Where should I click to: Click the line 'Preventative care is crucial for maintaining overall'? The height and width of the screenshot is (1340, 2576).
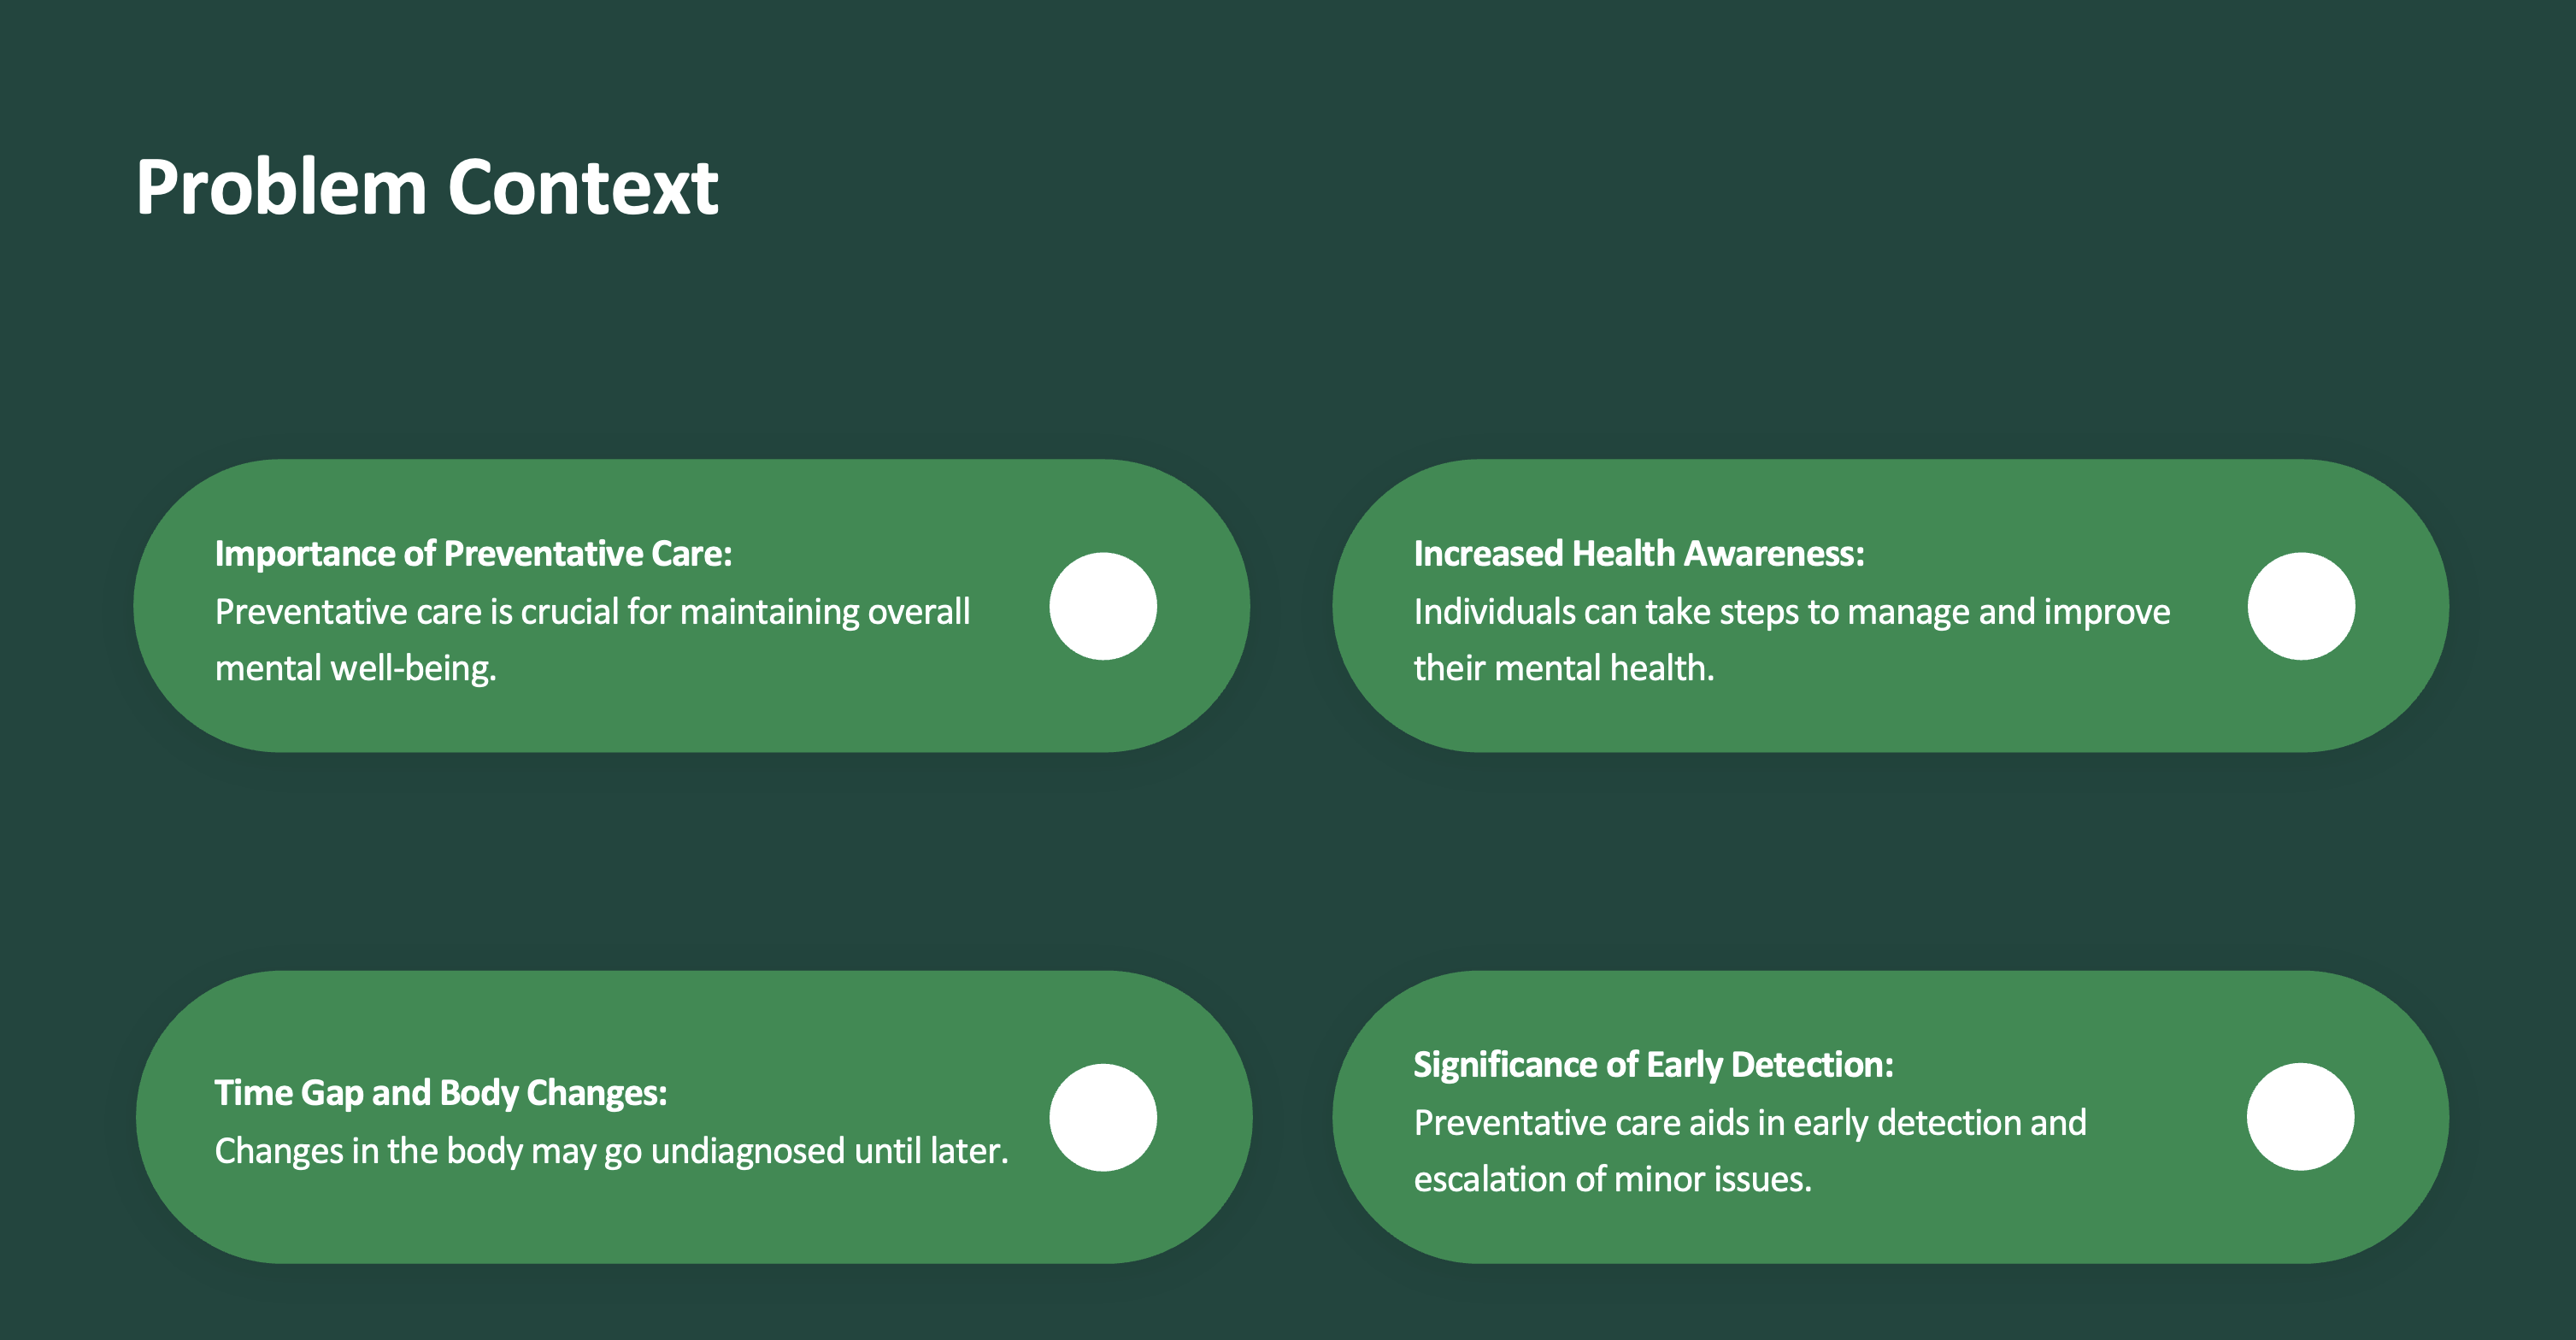592,611
